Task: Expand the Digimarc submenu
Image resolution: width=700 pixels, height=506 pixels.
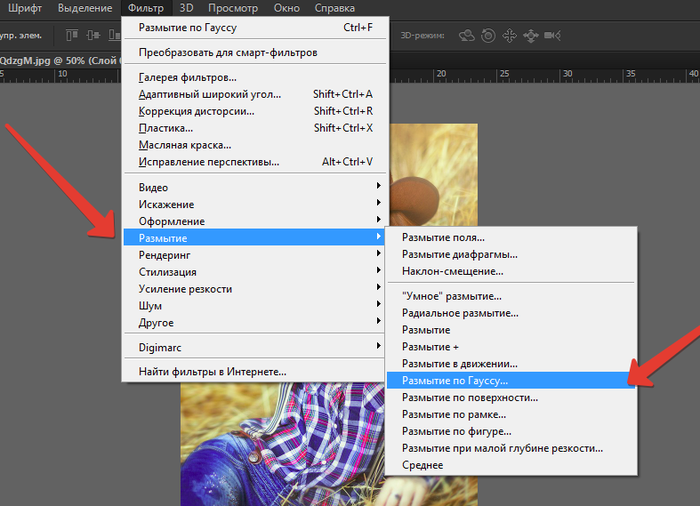Action: point(255,347)
